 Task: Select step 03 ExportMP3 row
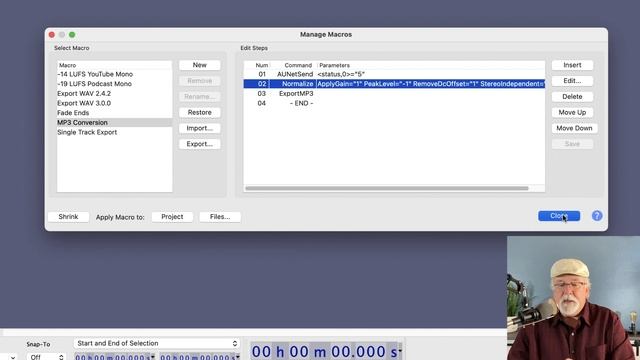tap(394, 93)
